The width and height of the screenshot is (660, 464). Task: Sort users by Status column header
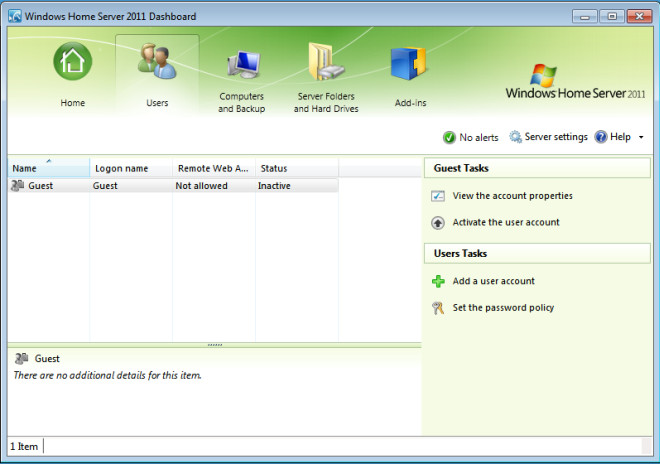(296, 169)
